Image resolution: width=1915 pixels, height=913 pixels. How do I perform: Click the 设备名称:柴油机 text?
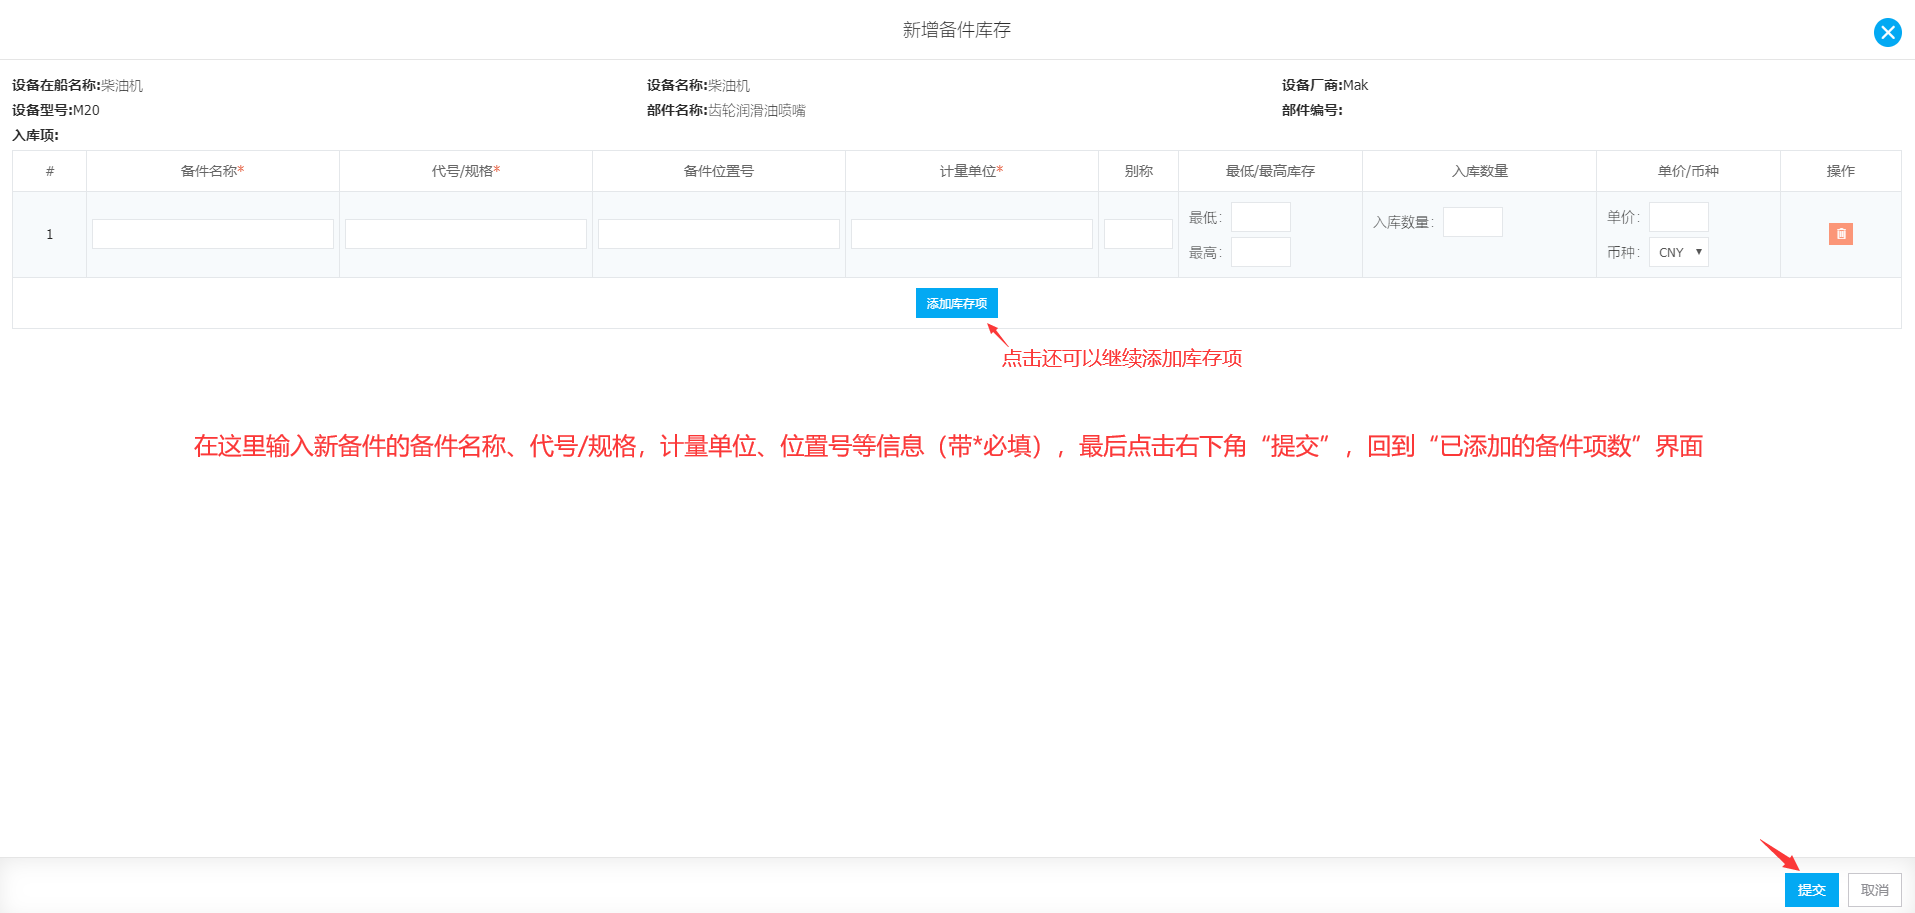(698, 85)
